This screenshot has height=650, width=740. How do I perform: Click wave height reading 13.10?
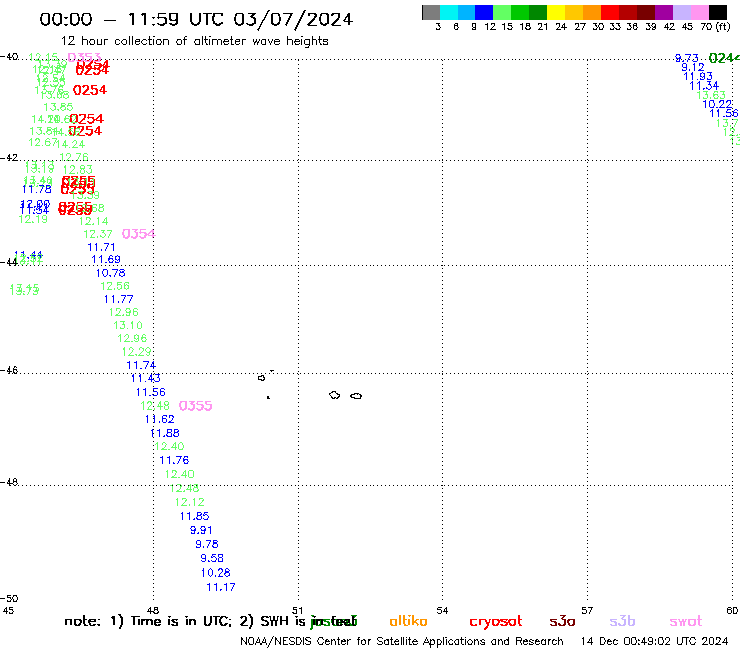tap(127, 325)
